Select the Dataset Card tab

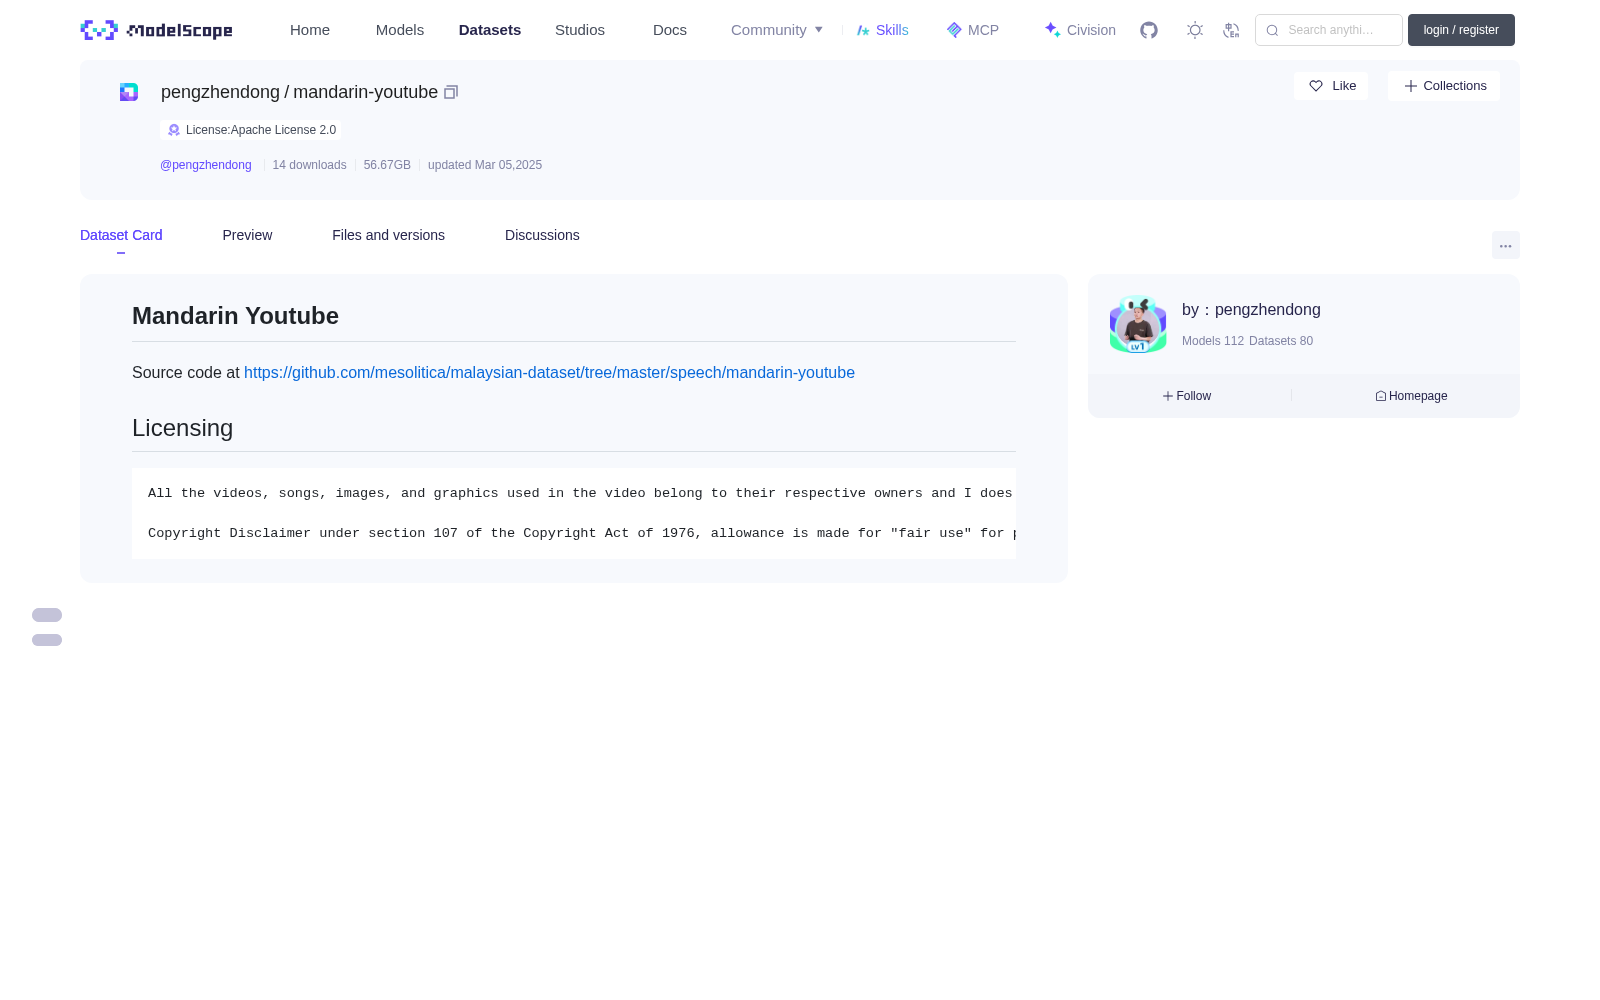tap(121, 235)
